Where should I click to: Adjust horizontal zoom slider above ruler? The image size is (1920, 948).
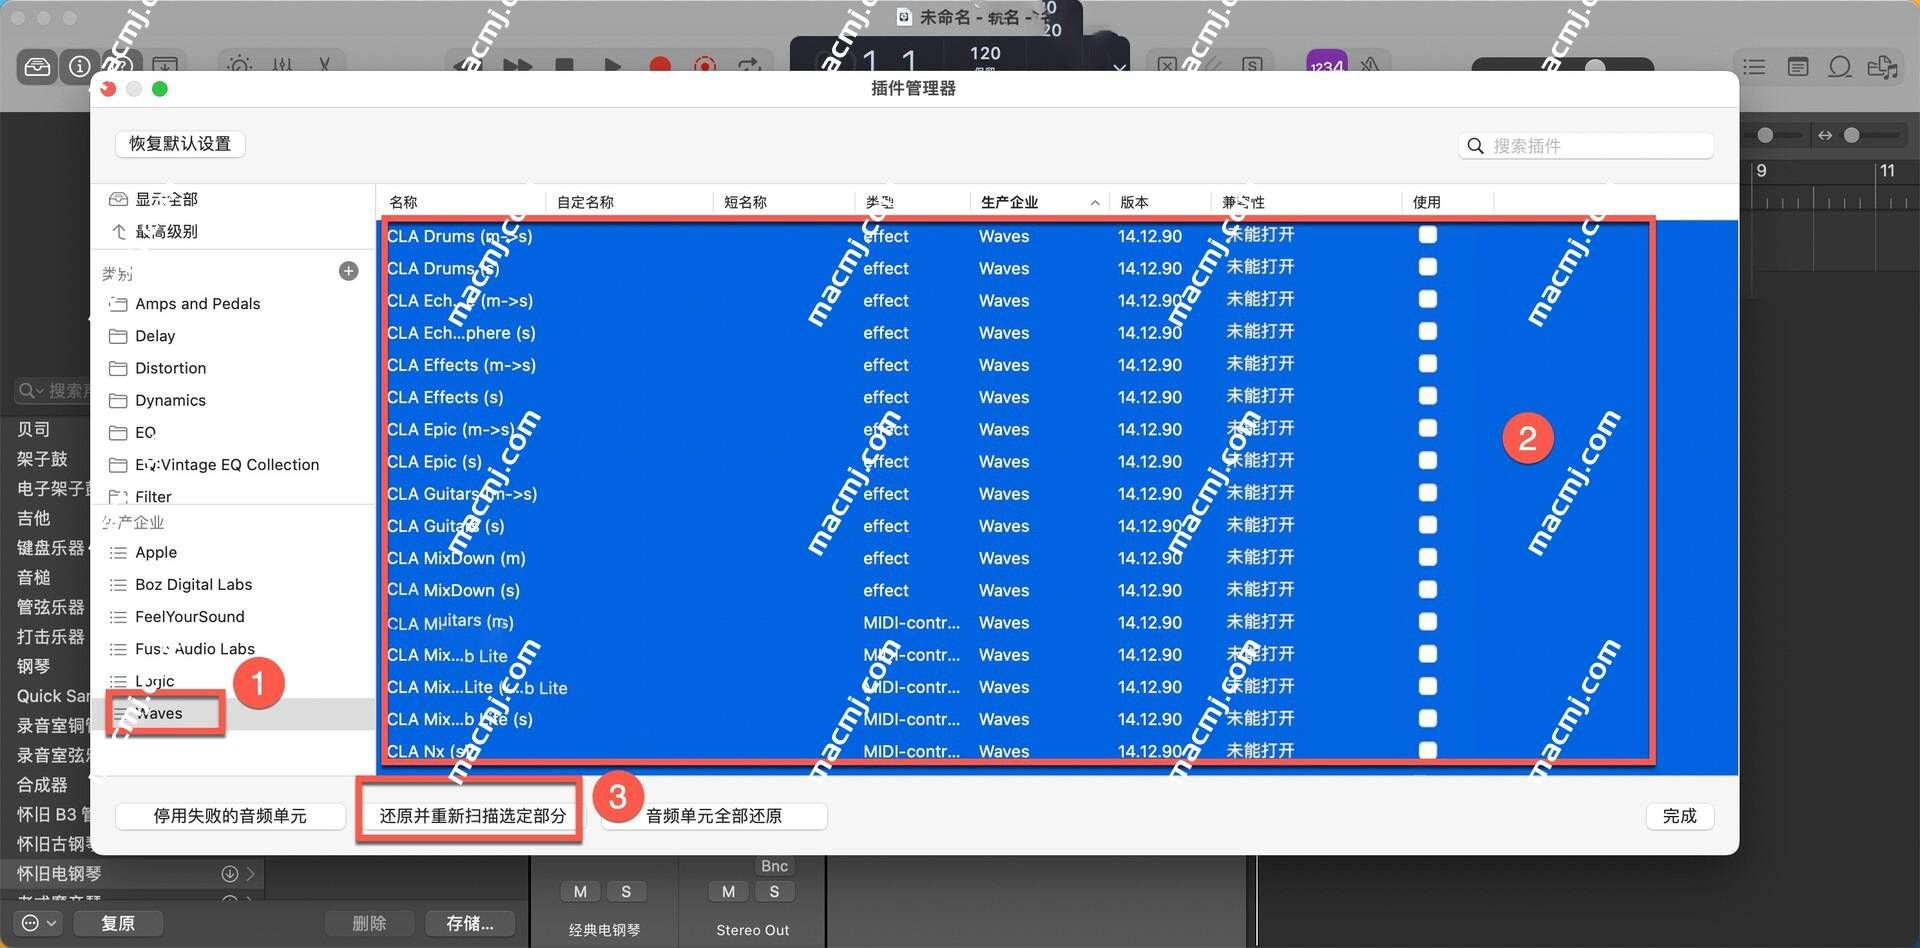[1872, 135]
